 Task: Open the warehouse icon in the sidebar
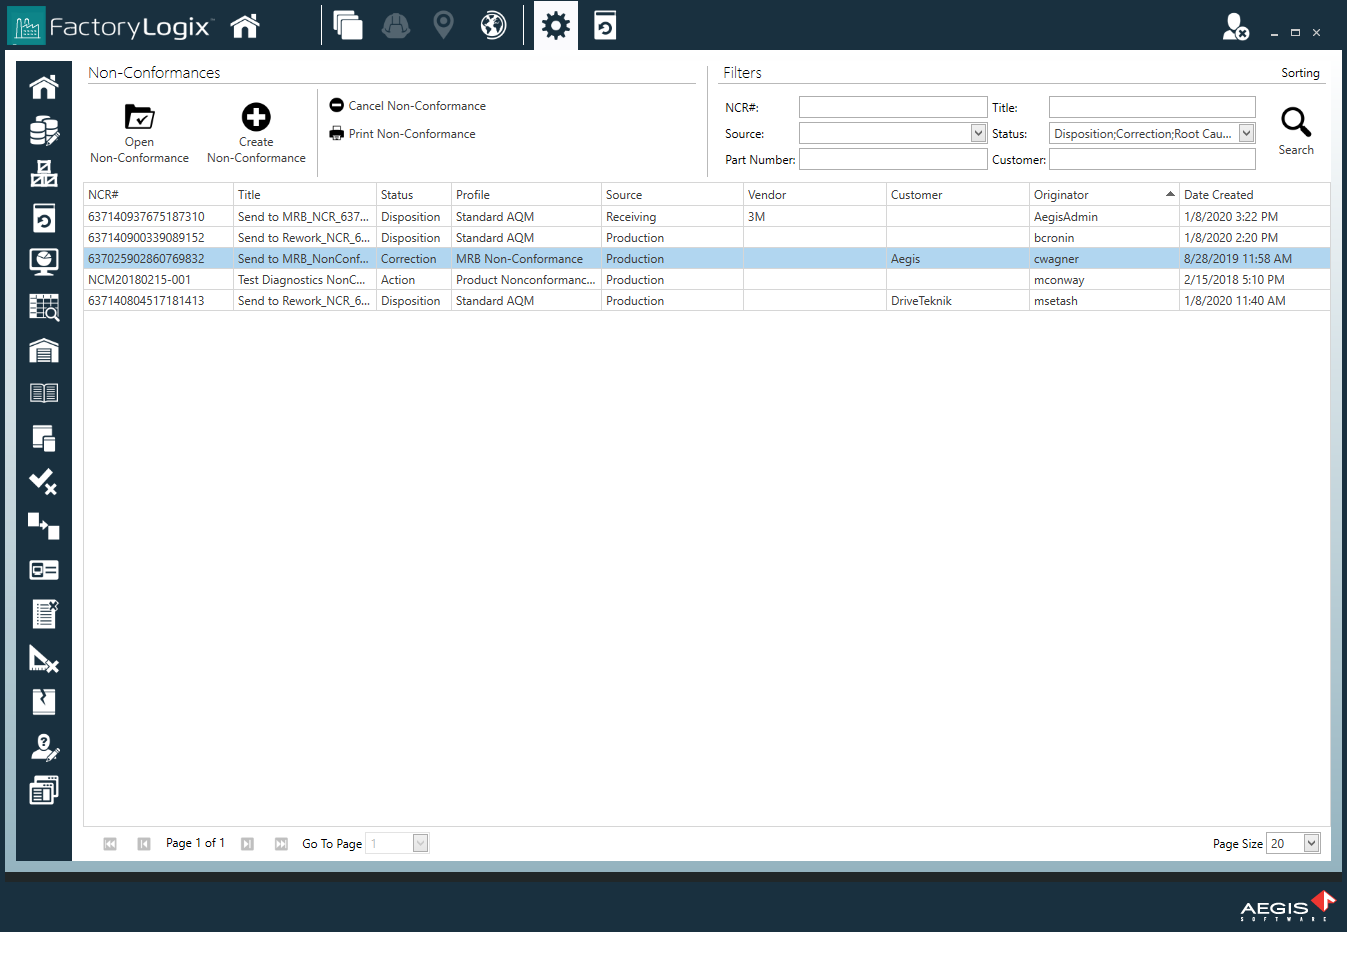pyautogui.click(x=43, y=350)
